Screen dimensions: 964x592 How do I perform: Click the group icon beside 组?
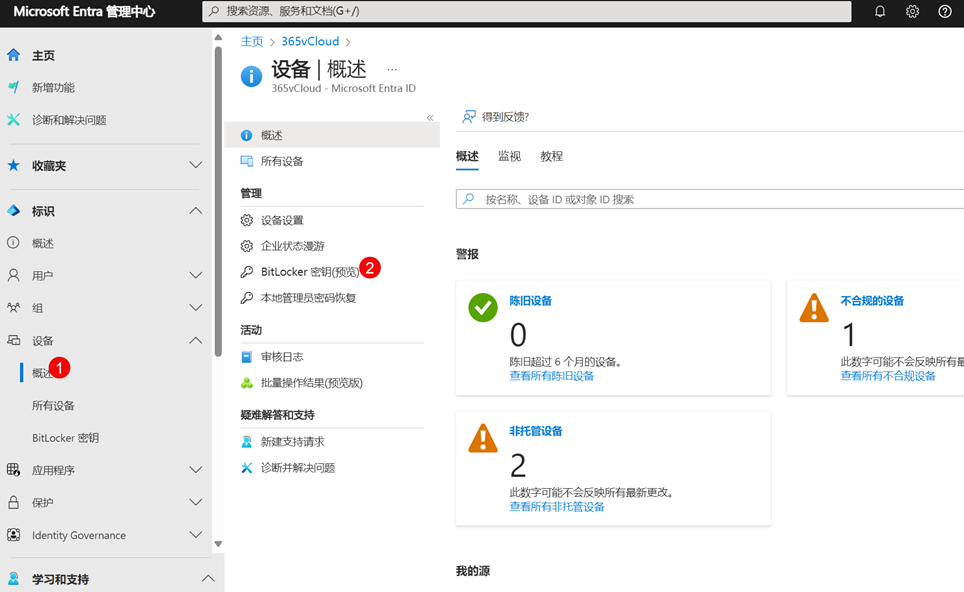tap(13, 307)
